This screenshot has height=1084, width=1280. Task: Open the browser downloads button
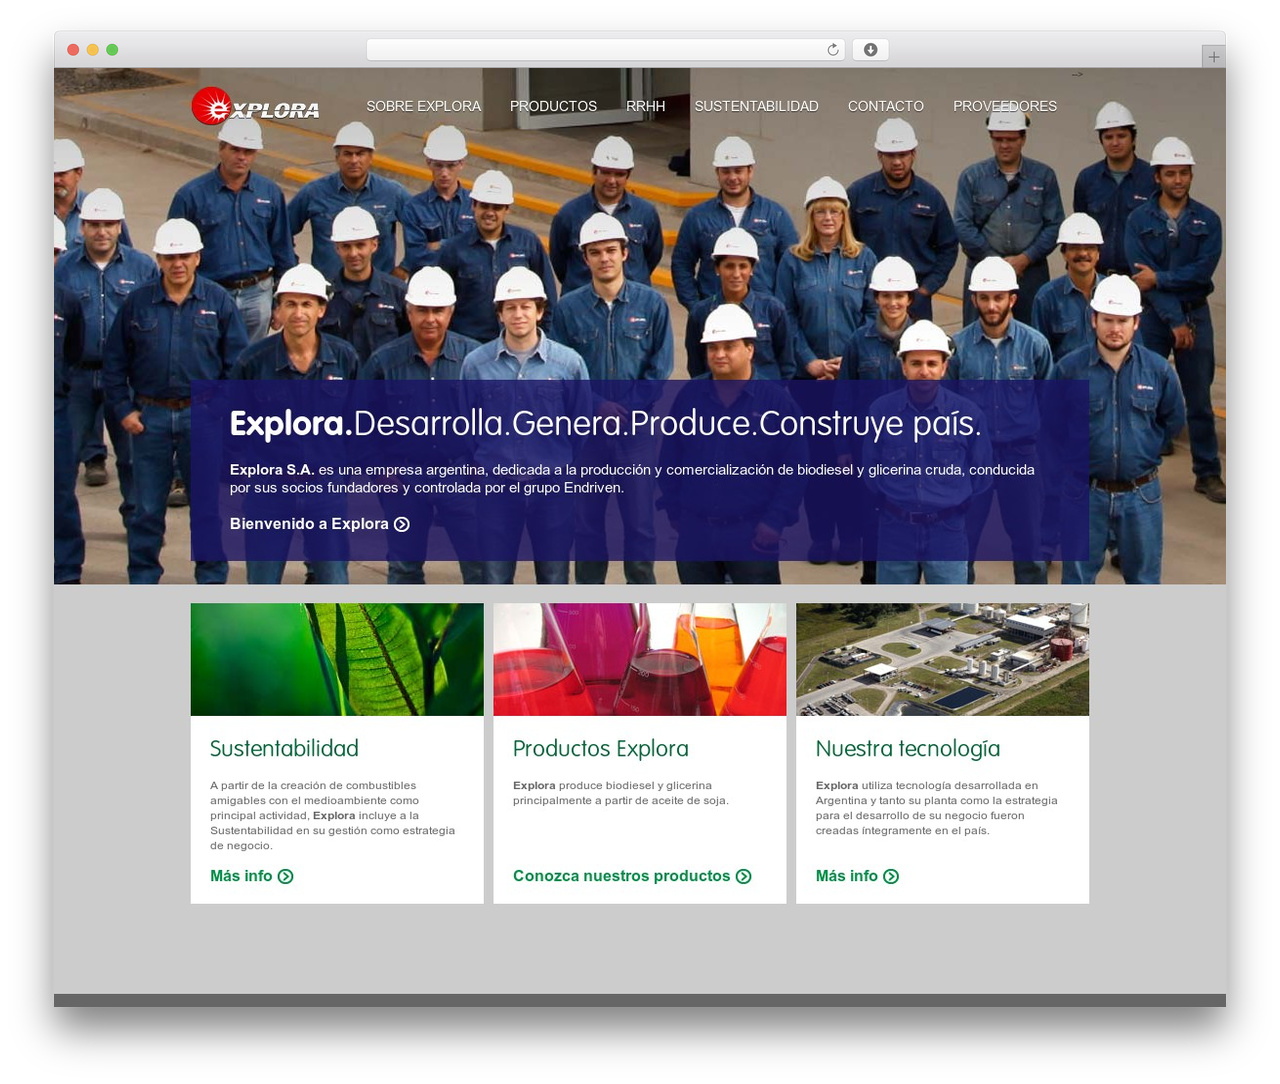click(870, 50)
